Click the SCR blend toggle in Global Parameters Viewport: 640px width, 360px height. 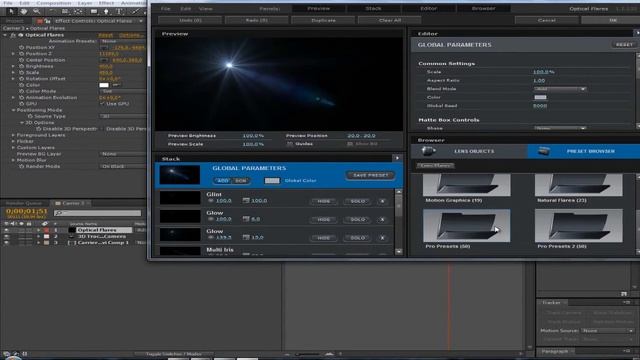coord(241,180)
